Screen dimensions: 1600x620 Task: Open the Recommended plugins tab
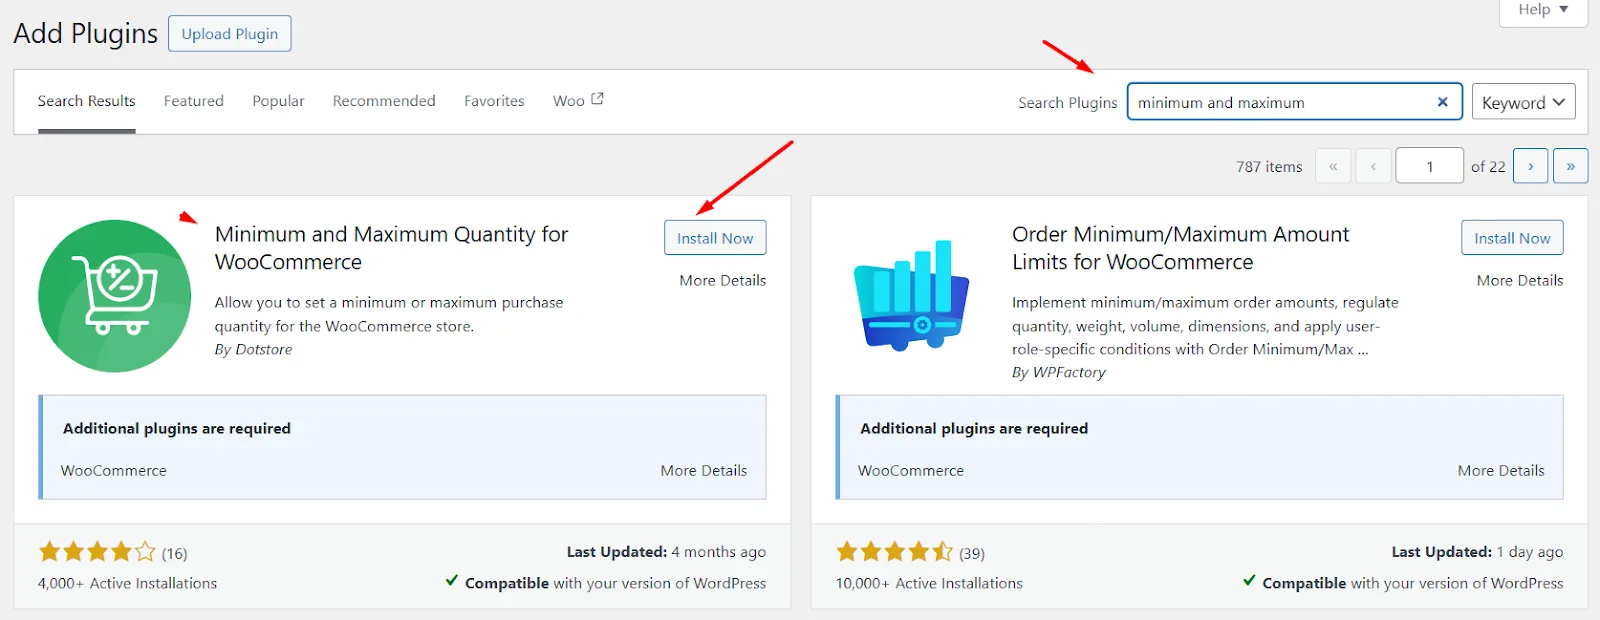[384, 101]
